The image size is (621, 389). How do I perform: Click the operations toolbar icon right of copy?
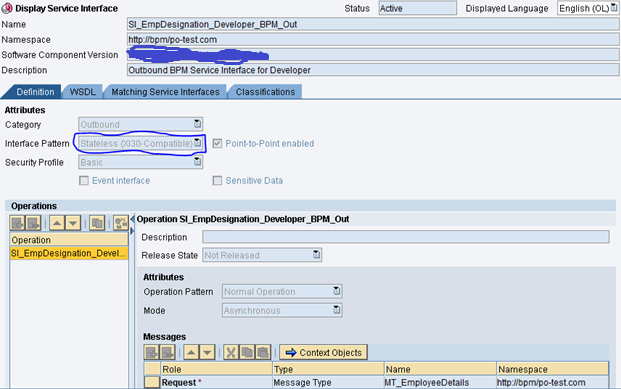pyautogui.click(x=120, y=223)
